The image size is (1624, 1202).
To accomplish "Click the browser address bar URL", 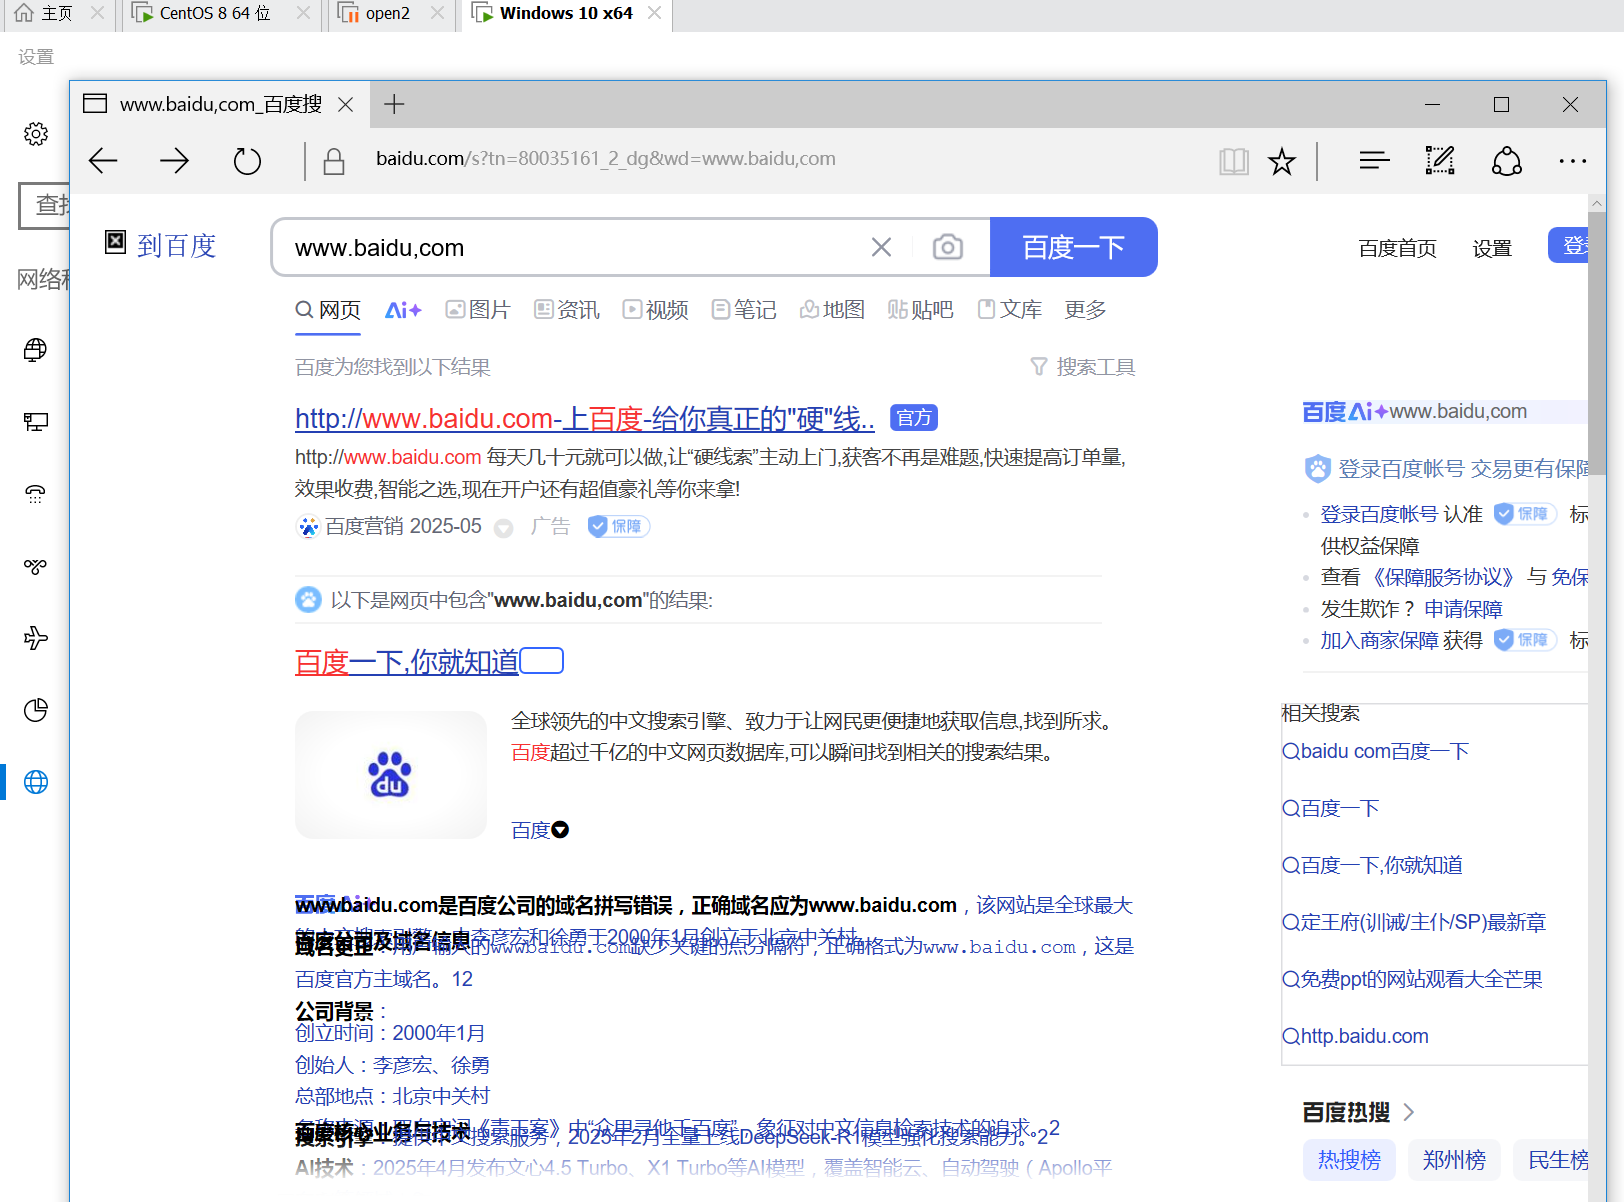I will [606, 159].
